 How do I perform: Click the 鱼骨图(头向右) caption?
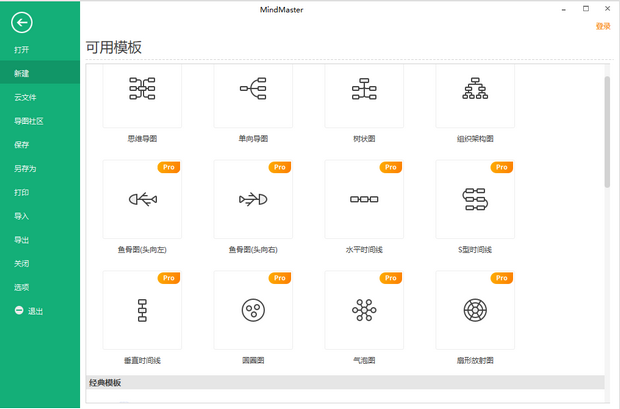click(253, 250)
